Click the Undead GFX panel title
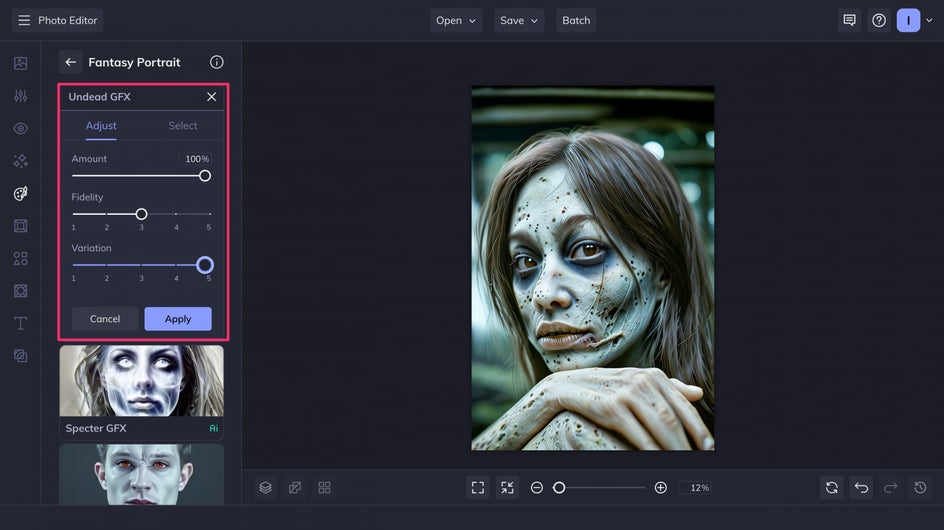944x530 pixels. (99, 97)
